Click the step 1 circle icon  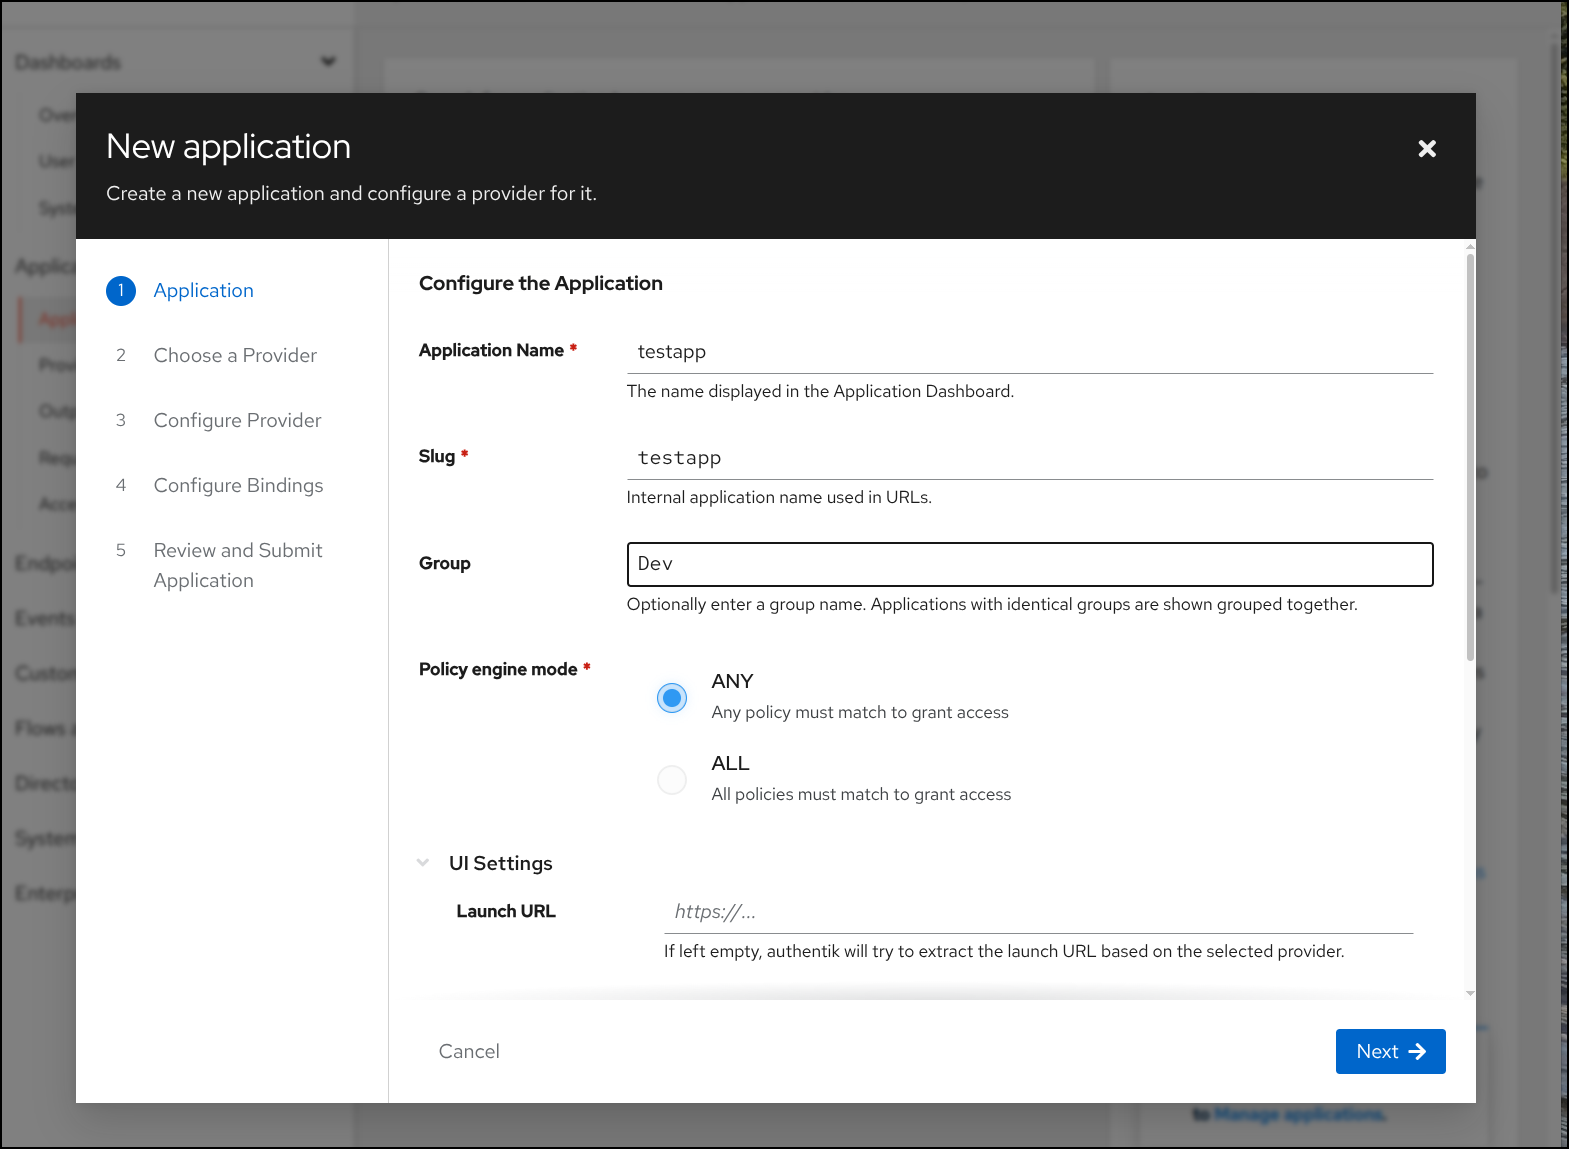click(x=121, y=291)
